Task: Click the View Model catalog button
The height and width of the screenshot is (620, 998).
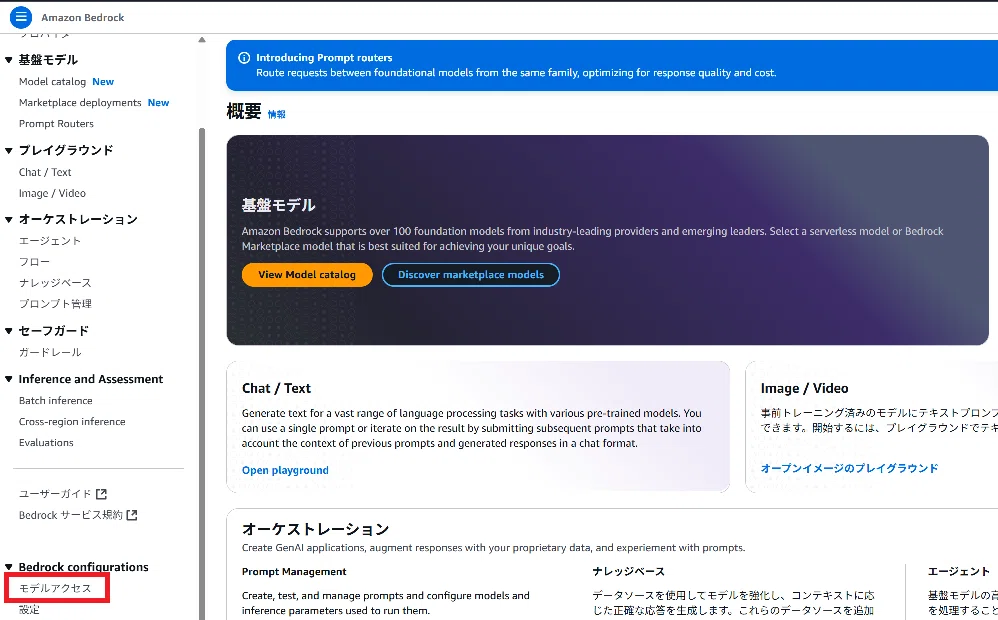Action: 307,275
